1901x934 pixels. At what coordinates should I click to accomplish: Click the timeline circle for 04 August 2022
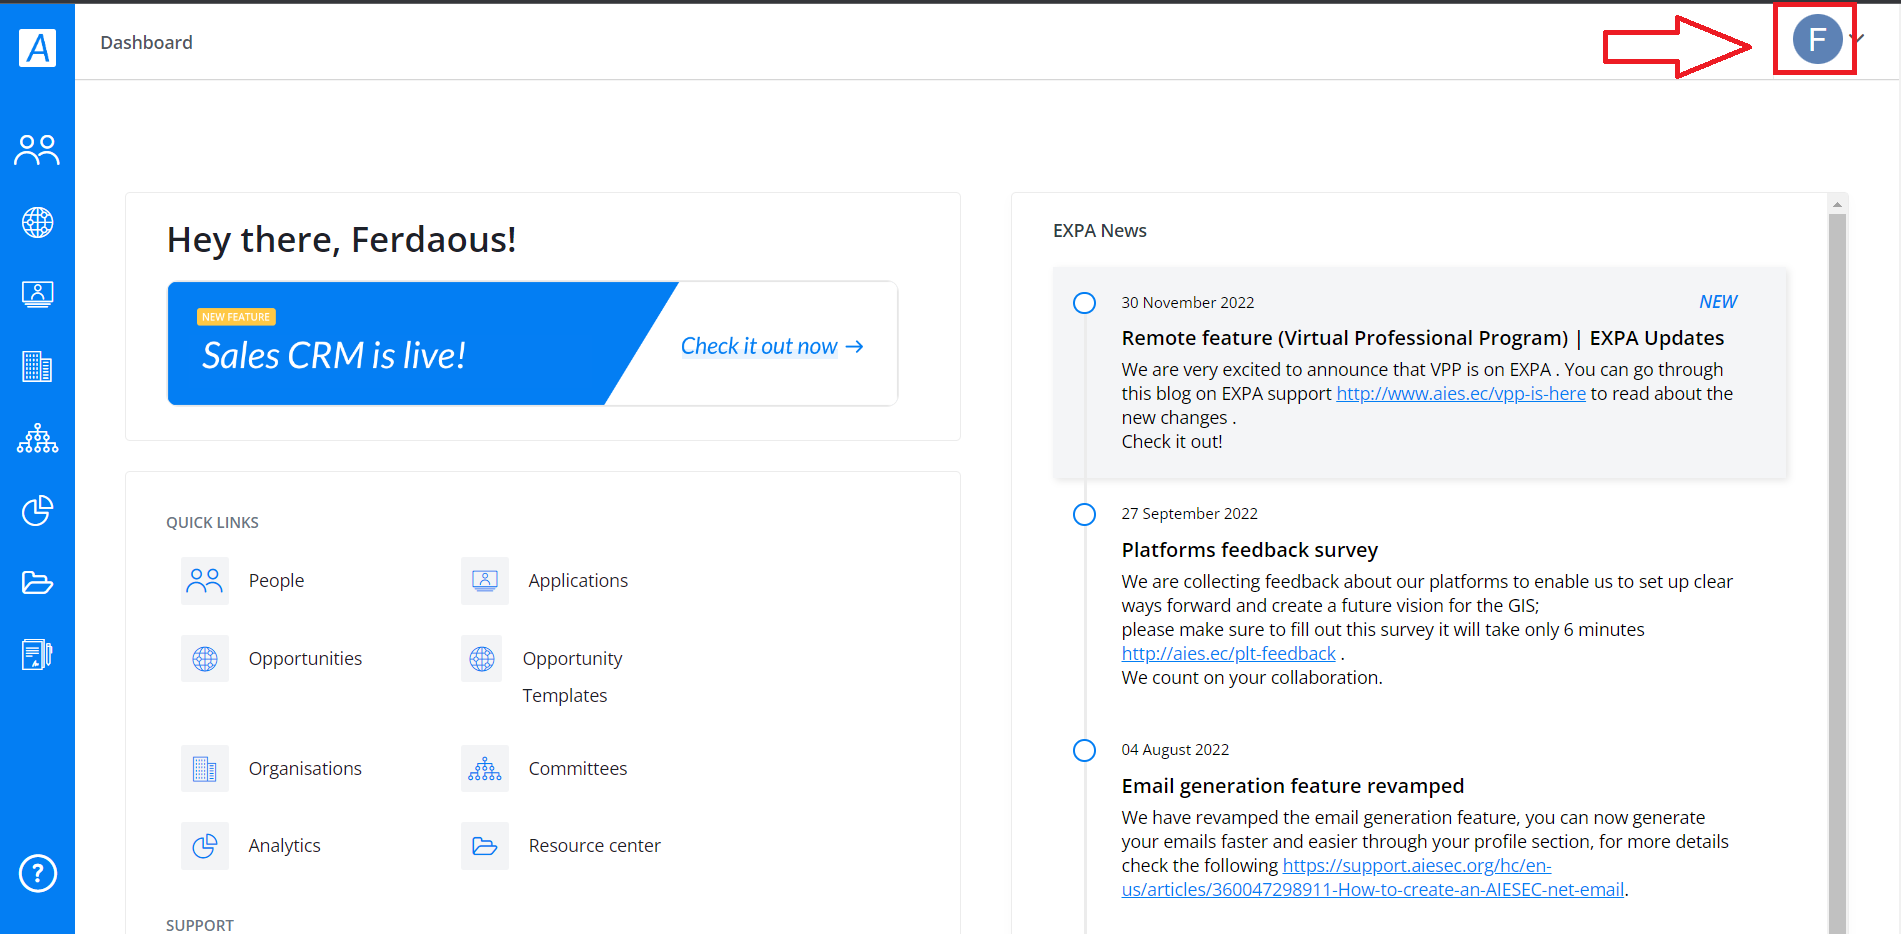pos(1084,750)
